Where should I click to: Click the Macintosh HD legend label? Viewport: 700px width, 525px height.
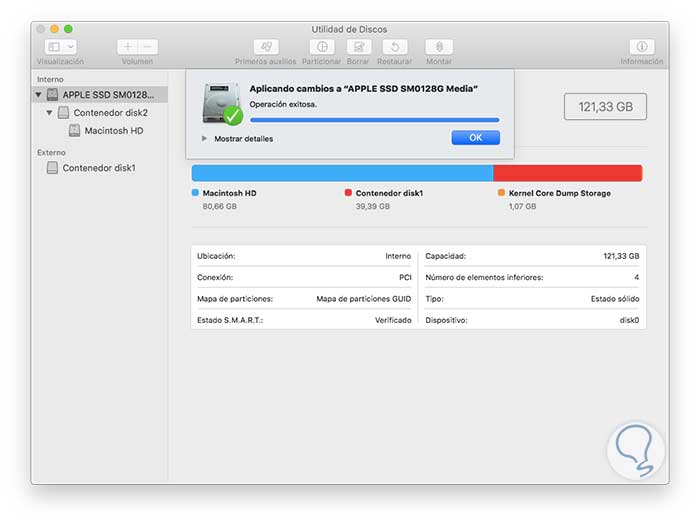click(229, 193)
